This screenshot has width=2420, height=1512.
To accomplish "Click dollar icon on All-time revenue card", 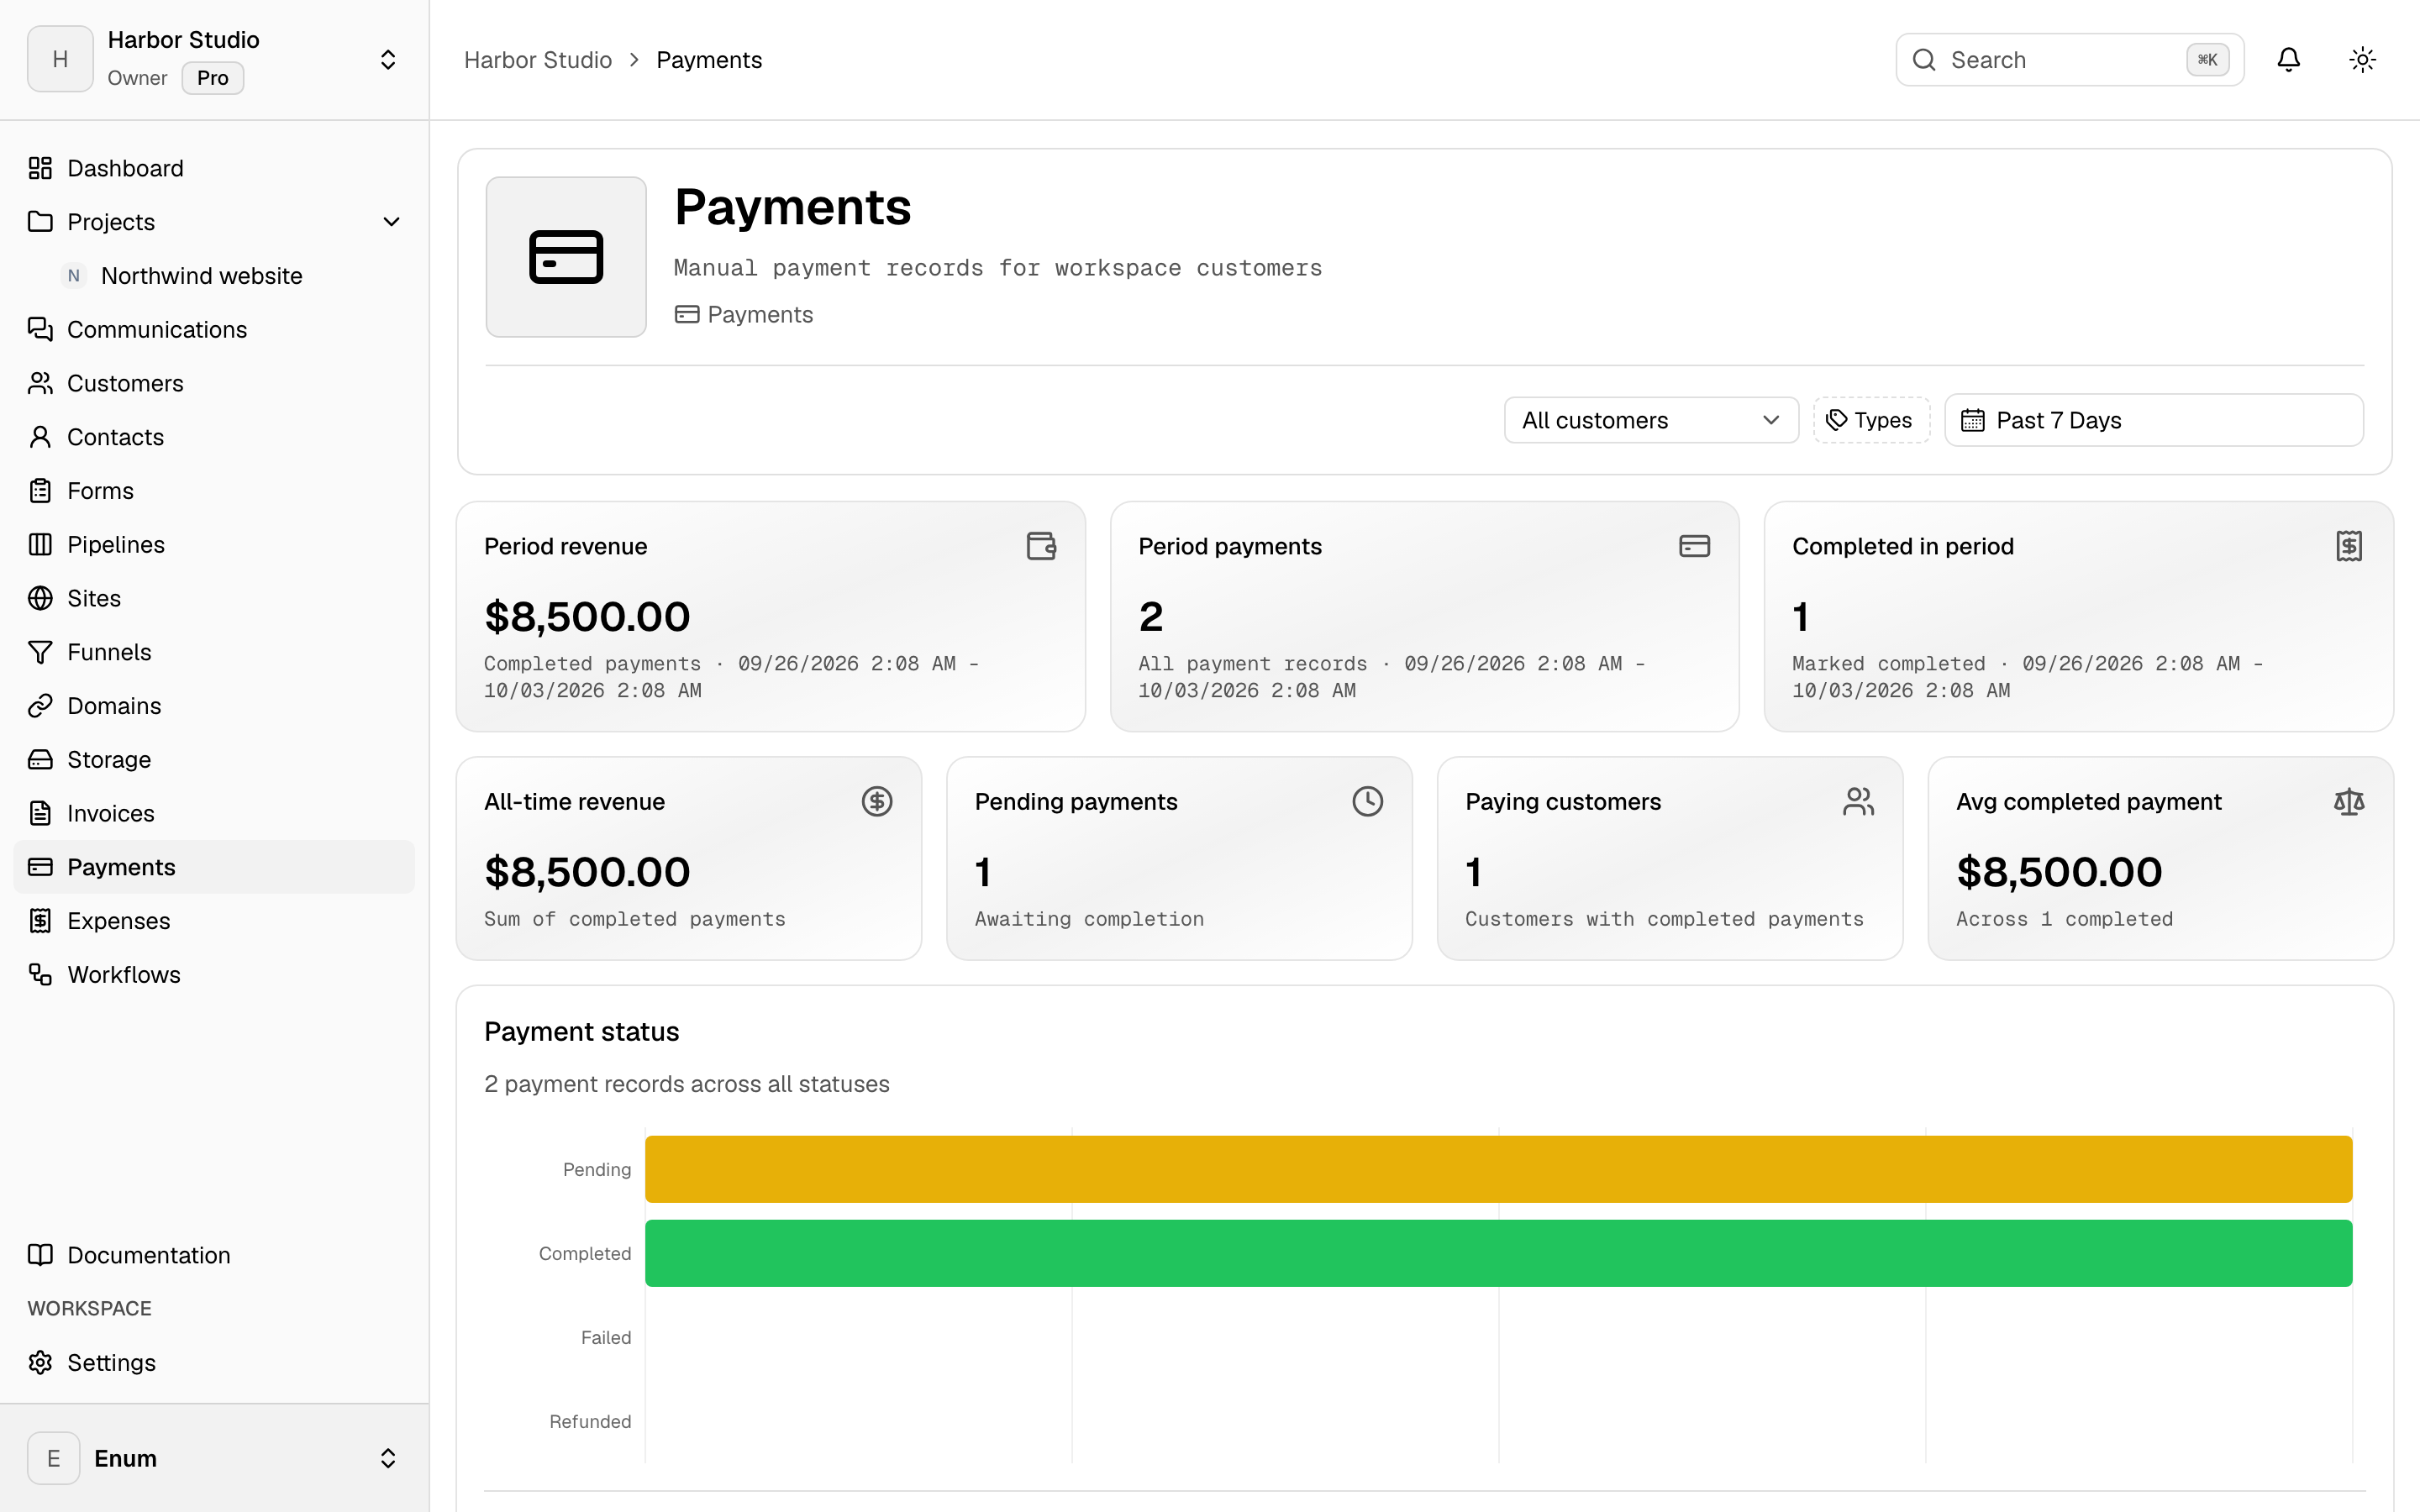I will click(877, 801).
